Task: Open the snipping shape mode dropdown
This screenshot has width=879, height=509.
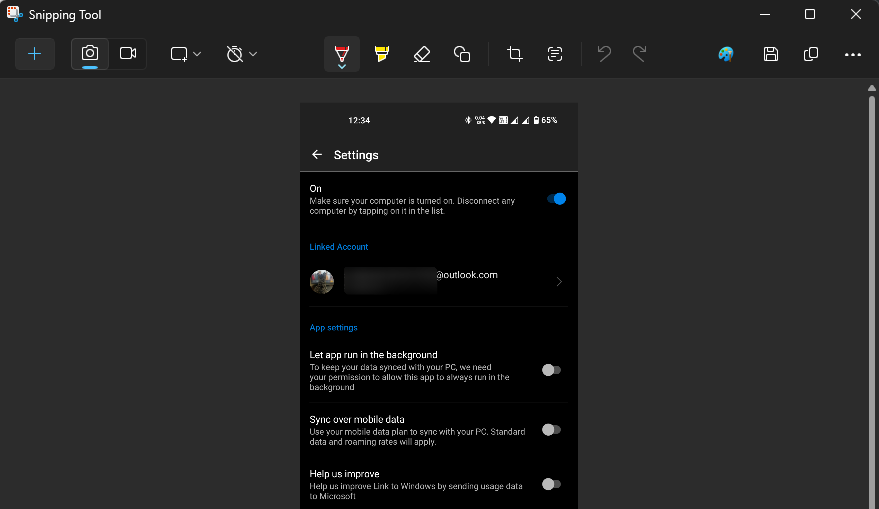Action: pos(186,54)
